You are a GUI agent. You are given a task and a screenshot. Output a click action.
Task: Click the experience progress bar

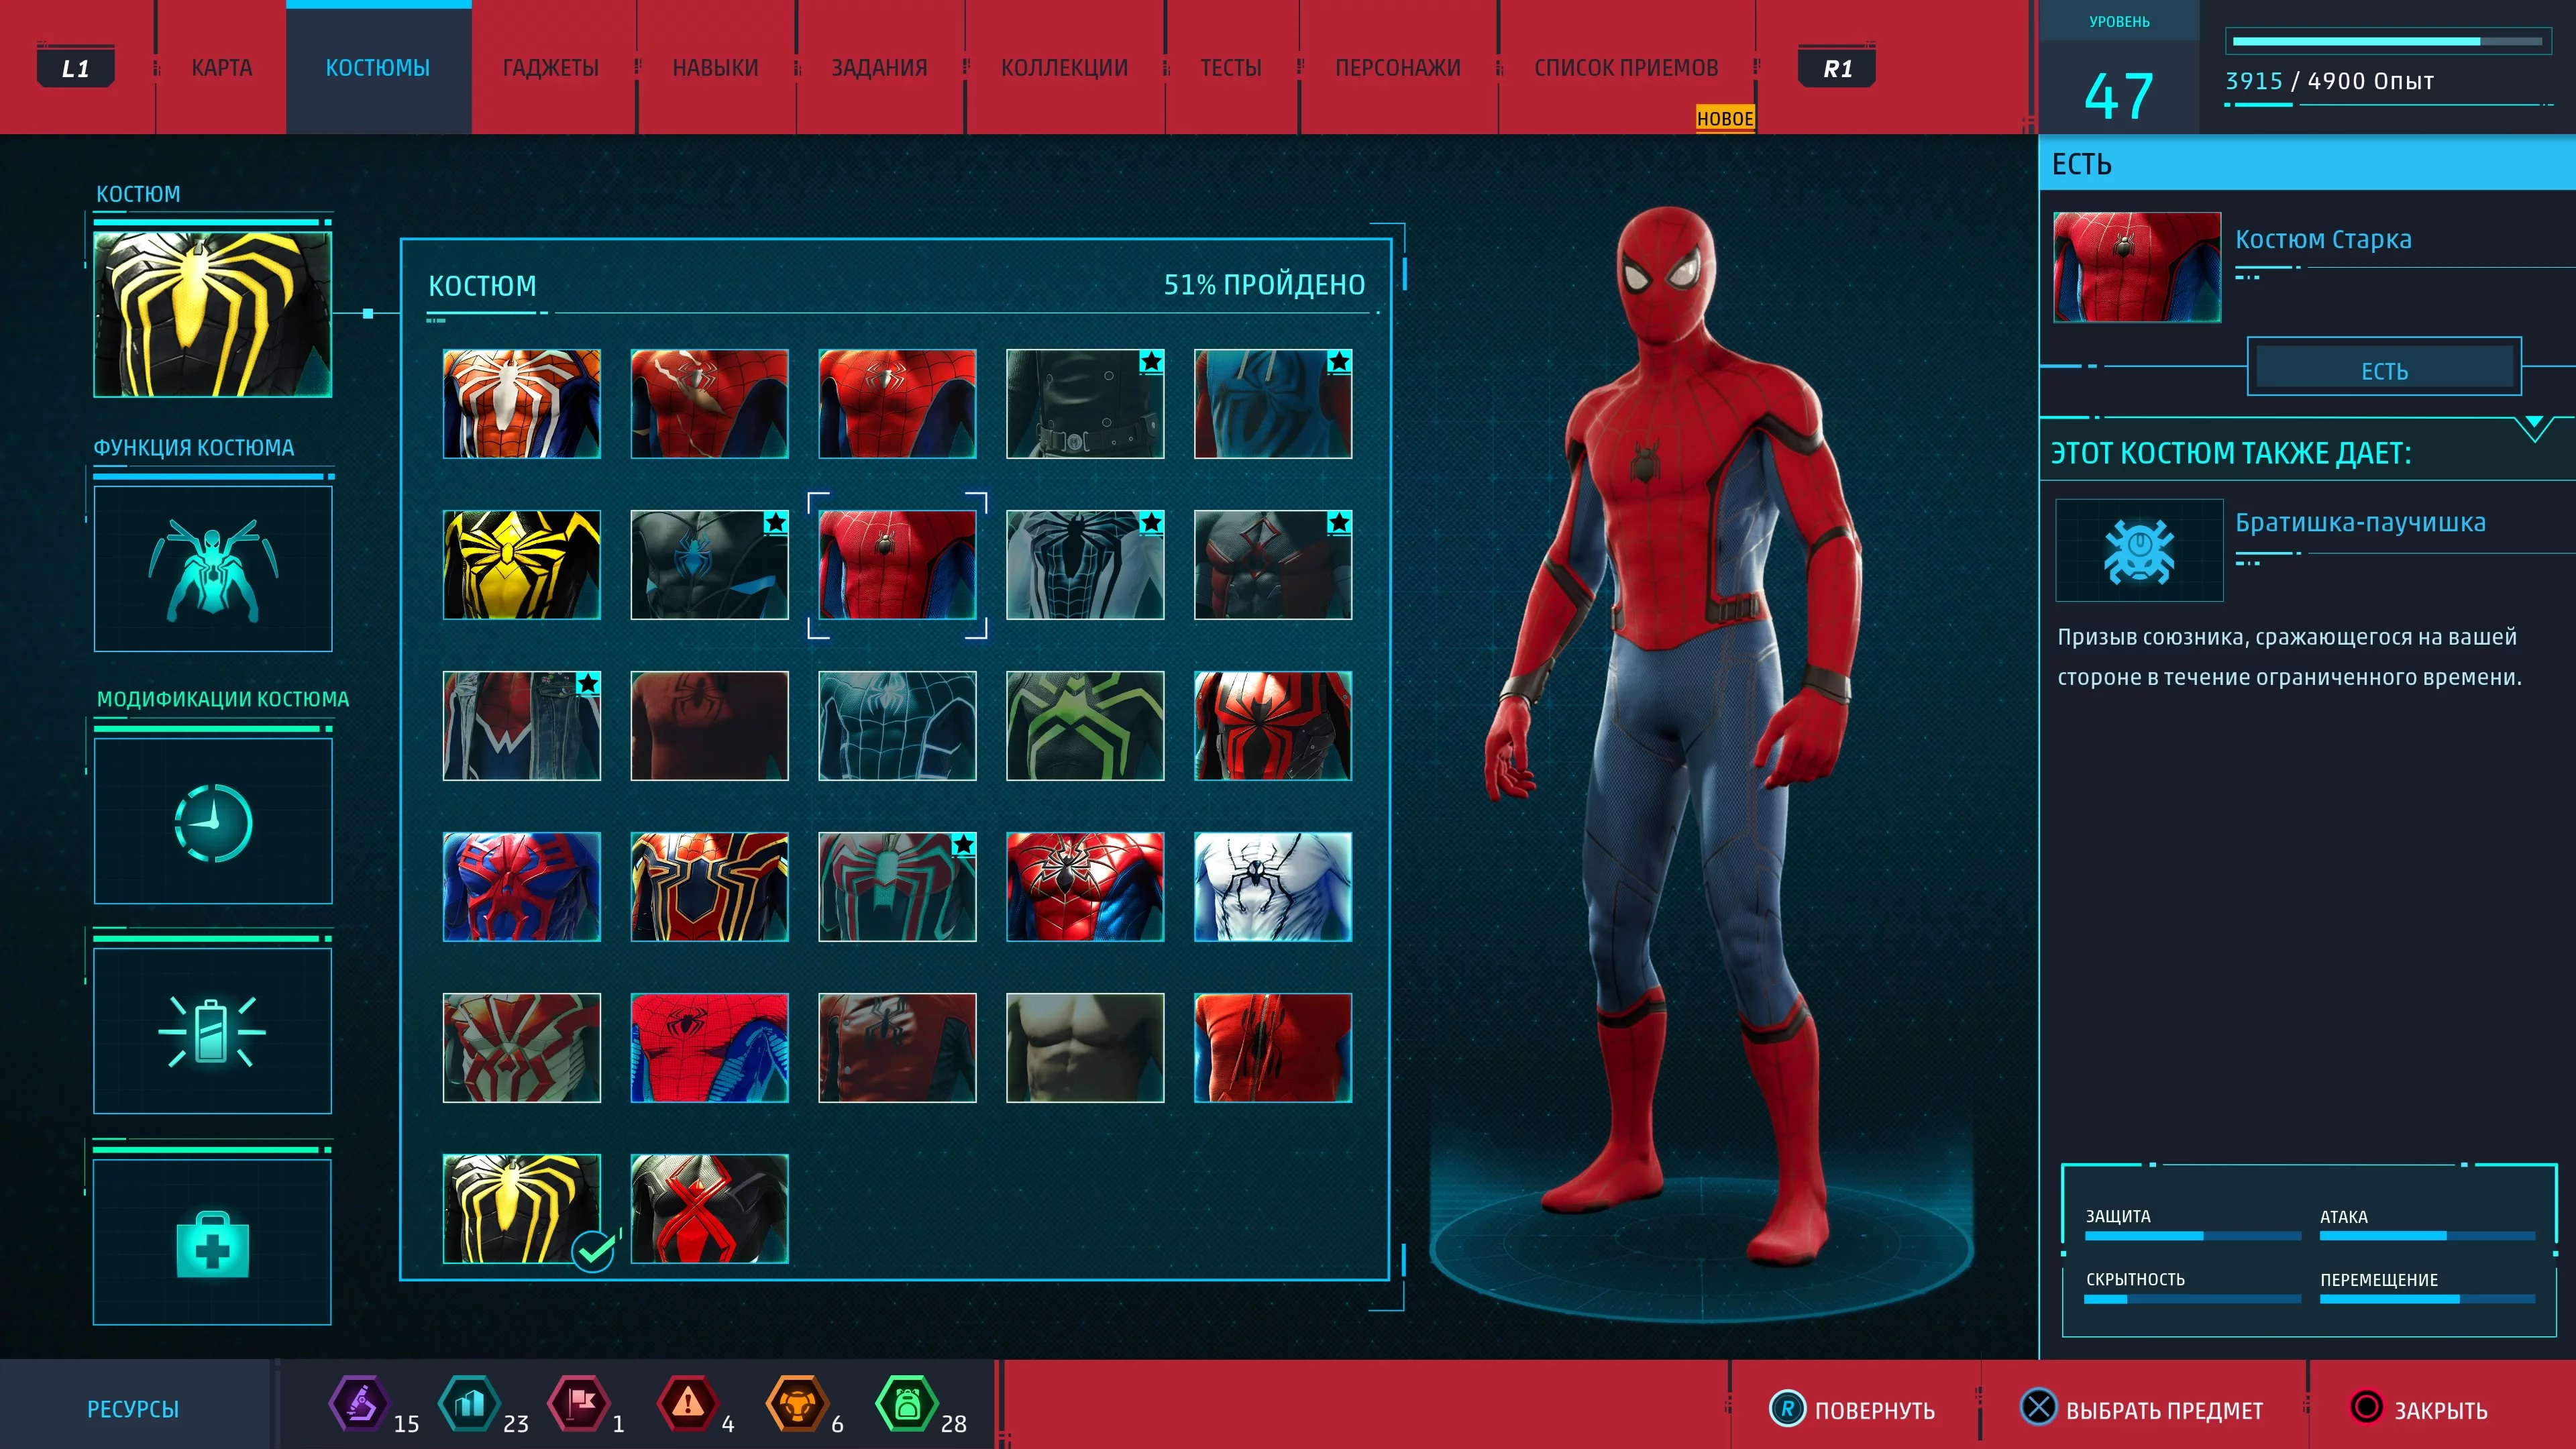click(2387, 41)
